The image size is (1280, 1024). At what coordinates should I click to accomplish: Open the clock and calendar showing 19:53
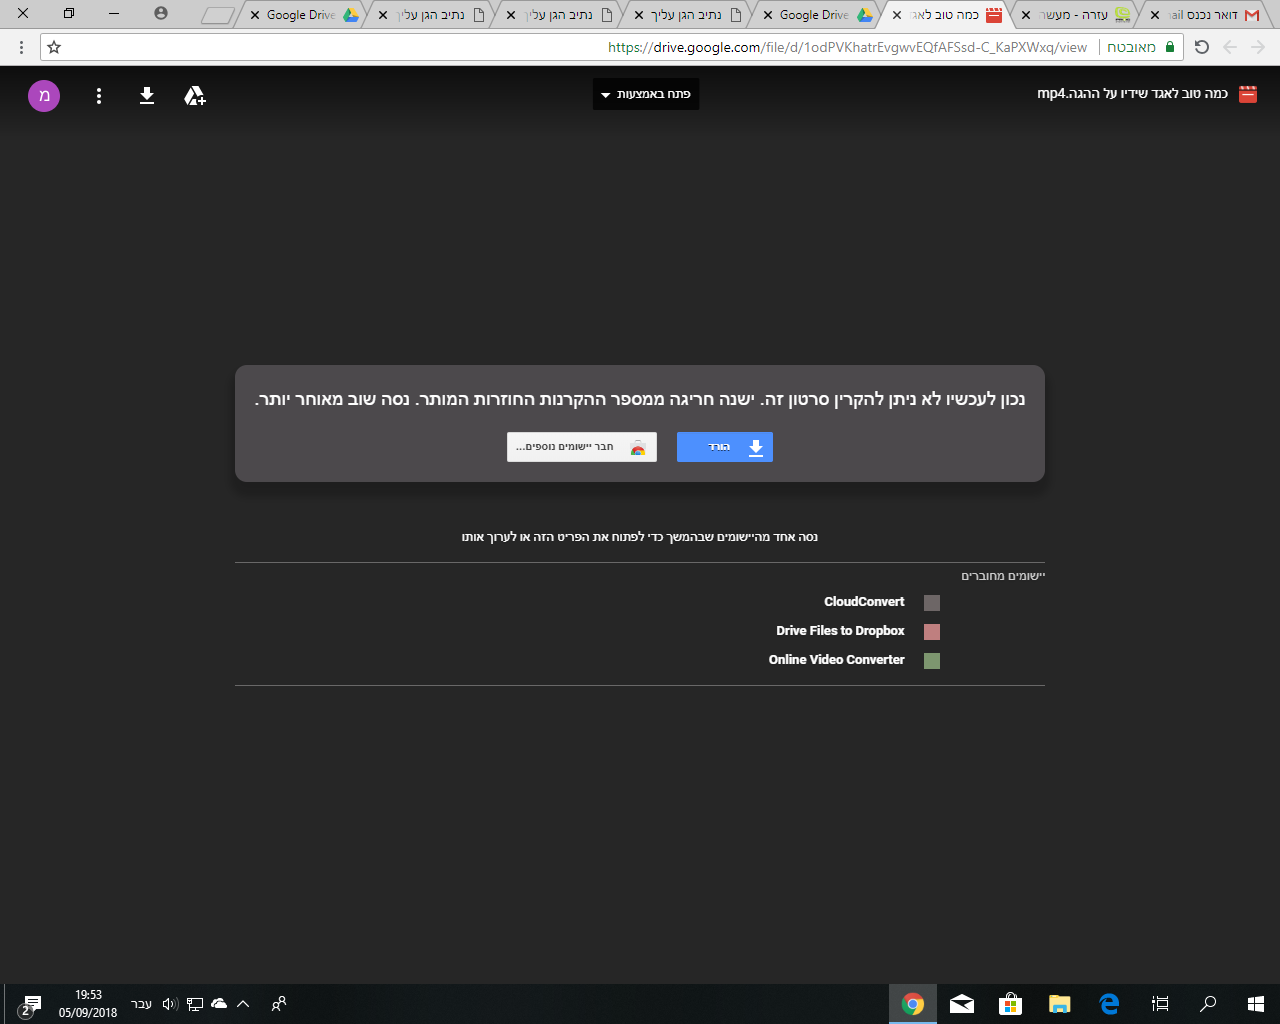tap(88, 1004)
